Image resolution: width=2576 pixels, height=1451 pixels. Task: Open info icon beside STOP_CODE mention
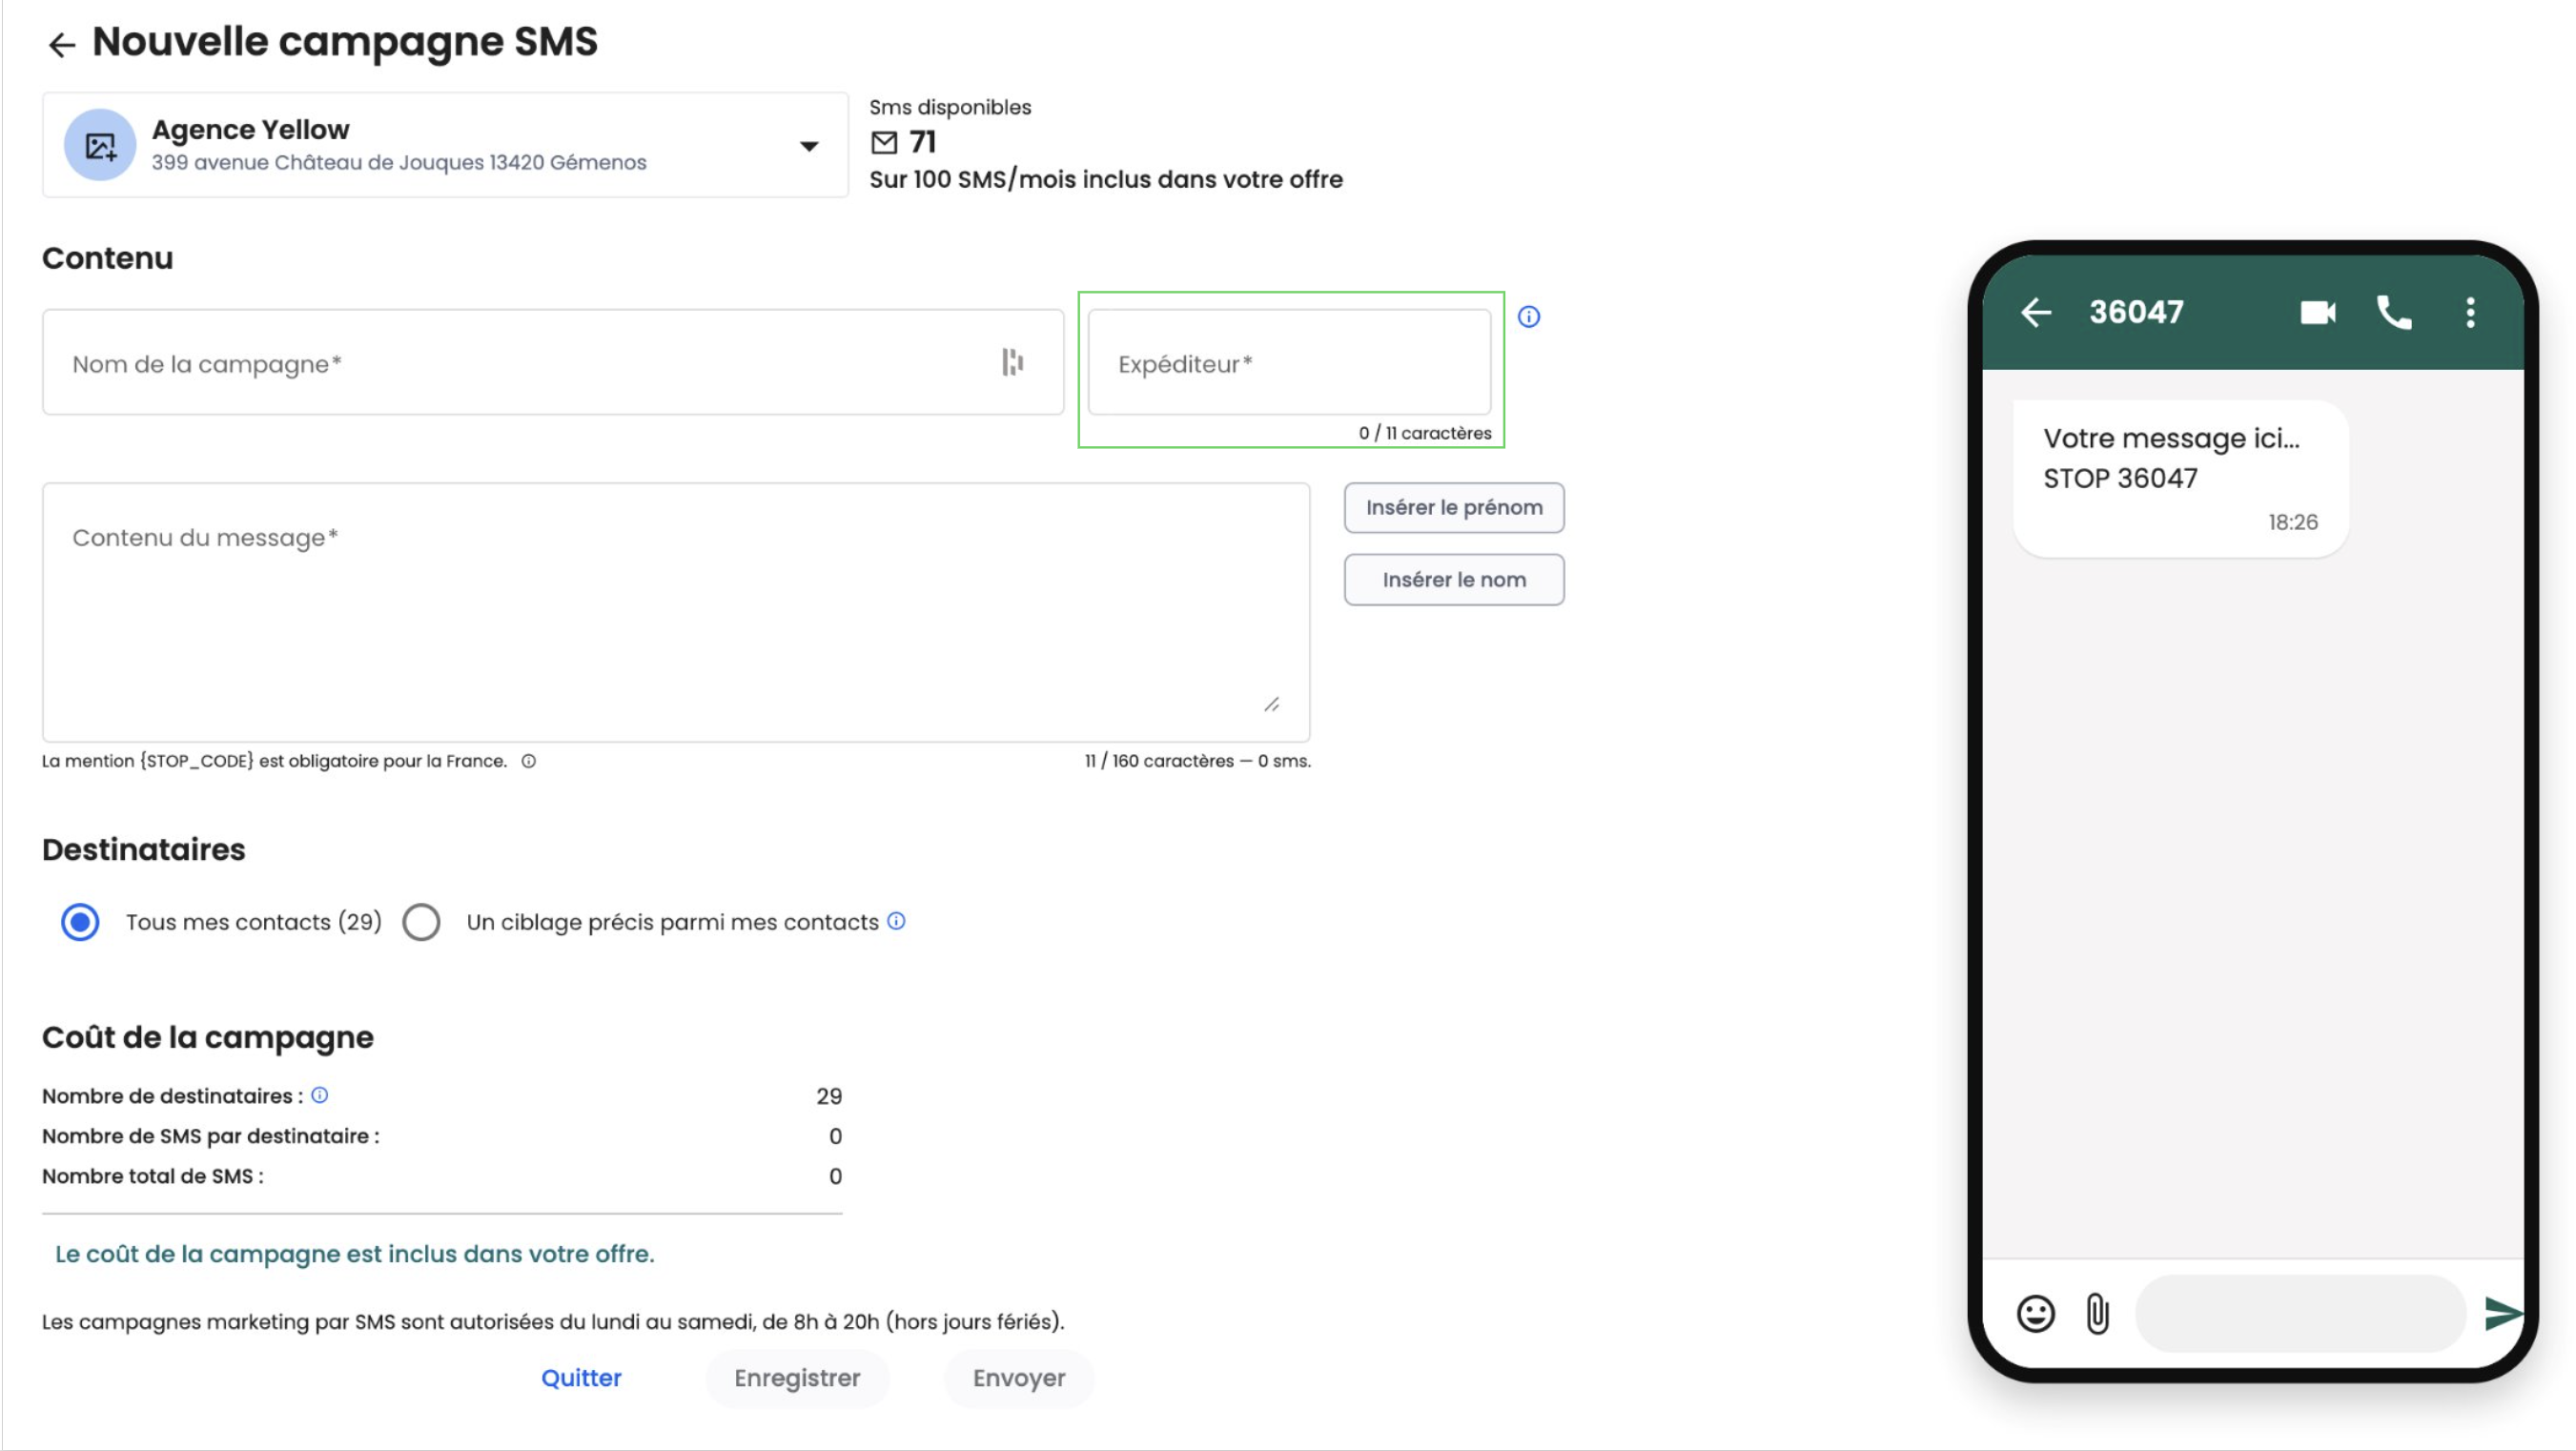[x=529, y=761]
